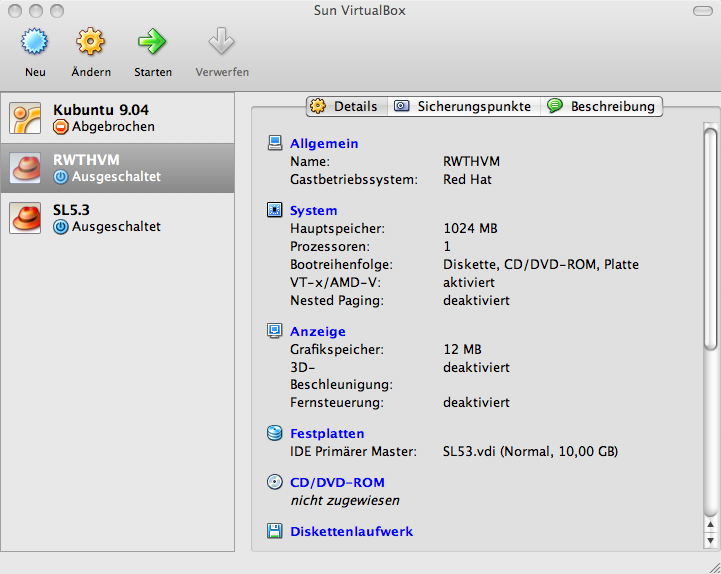The width and height of the screenshot is (721, 574).
Task: Click the power-off status icon of SL5.3
Action: (x=61, y=227)
